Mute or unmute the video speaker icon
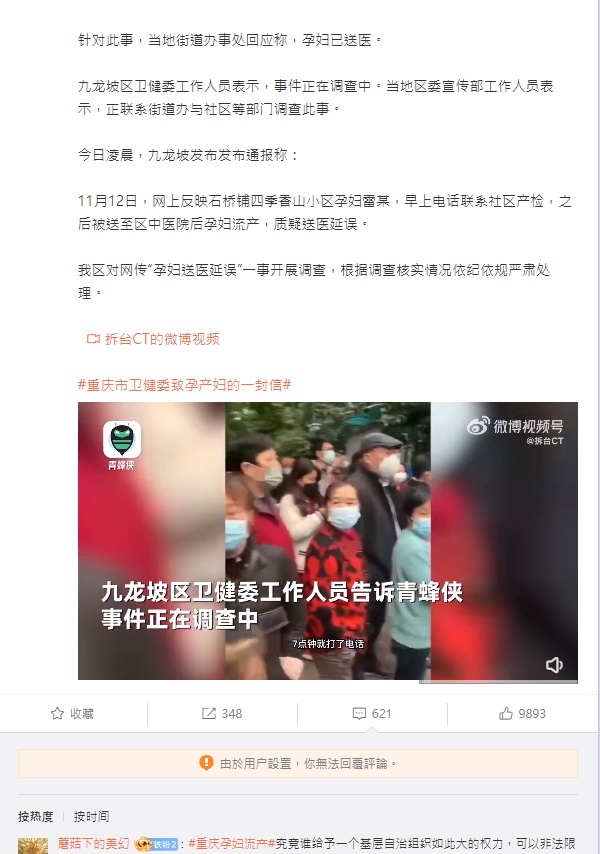 (x=554, y=664)
